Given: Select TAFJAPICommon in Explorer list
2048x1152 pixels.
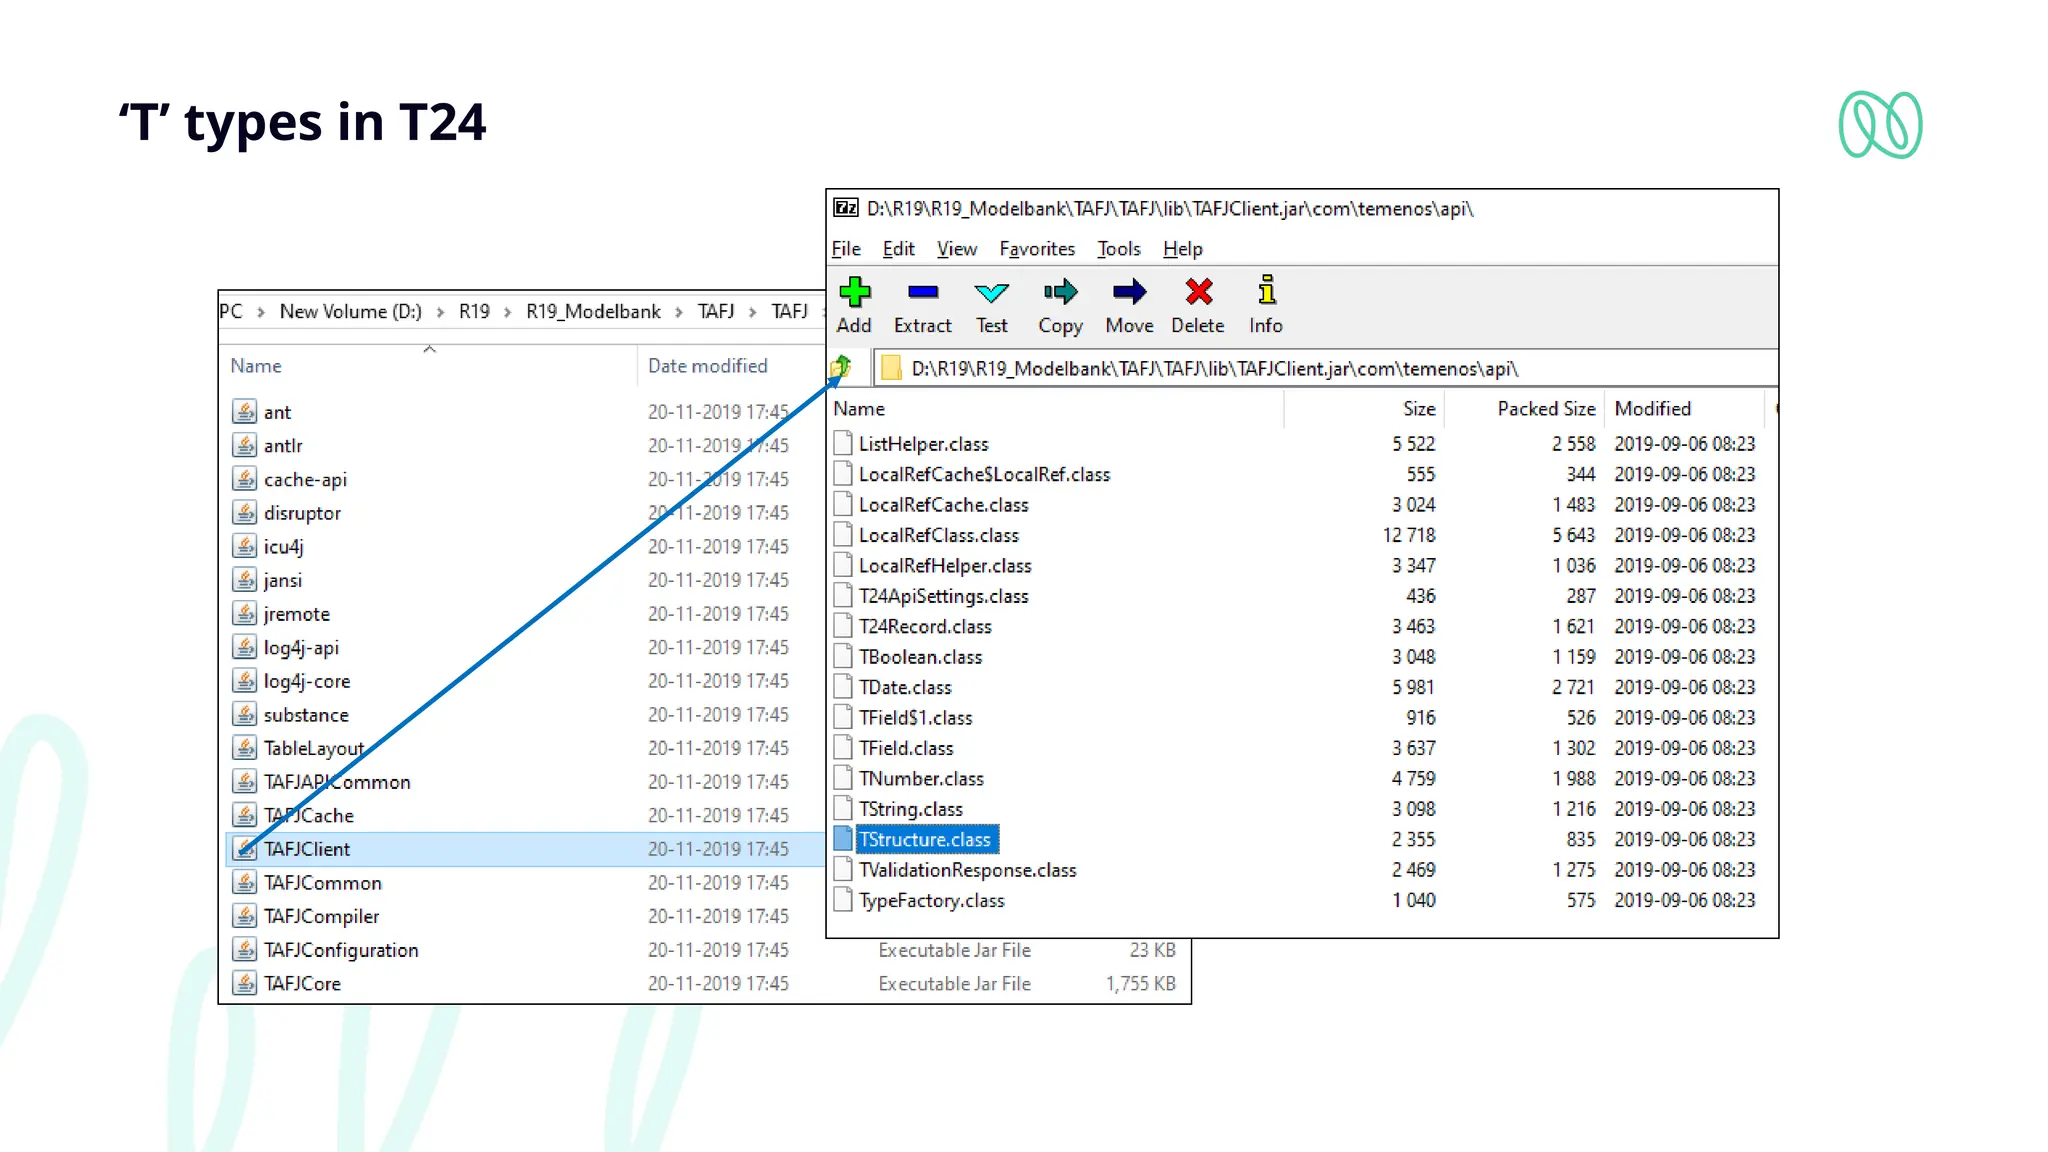Looking at the screenshot, I should pyautogui.click(x=337, y=782).
